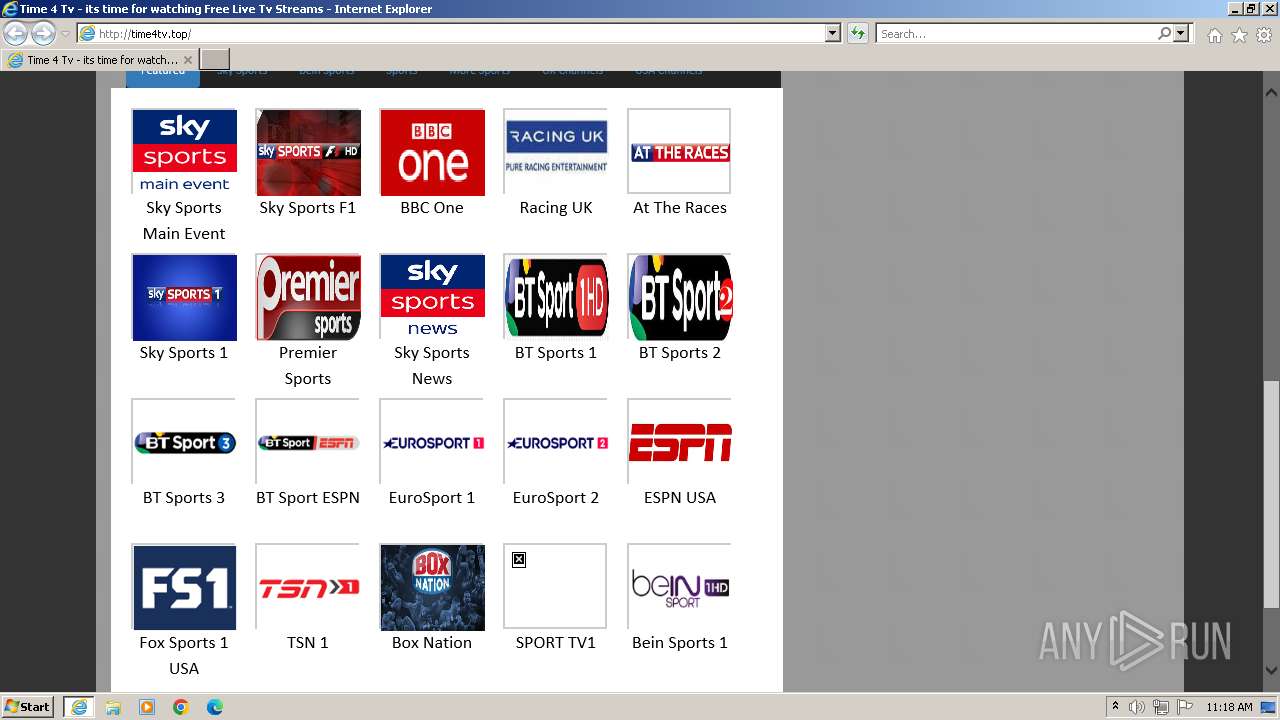Open the BT Sport 1 HD channel logo

pyautogui.click(x=556, y=297)
